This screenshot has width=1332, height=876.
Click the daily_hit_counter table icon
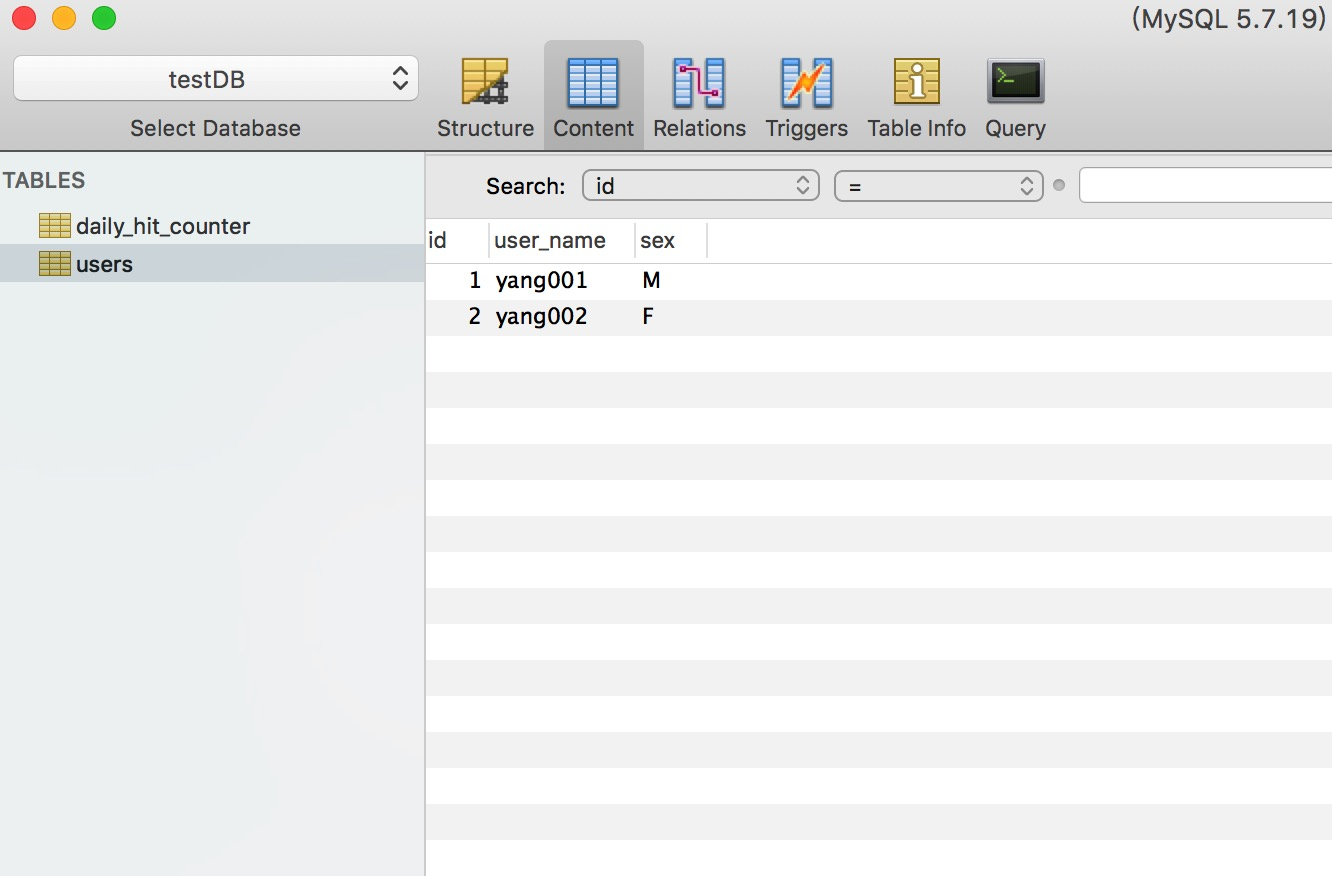coord(55,226)
